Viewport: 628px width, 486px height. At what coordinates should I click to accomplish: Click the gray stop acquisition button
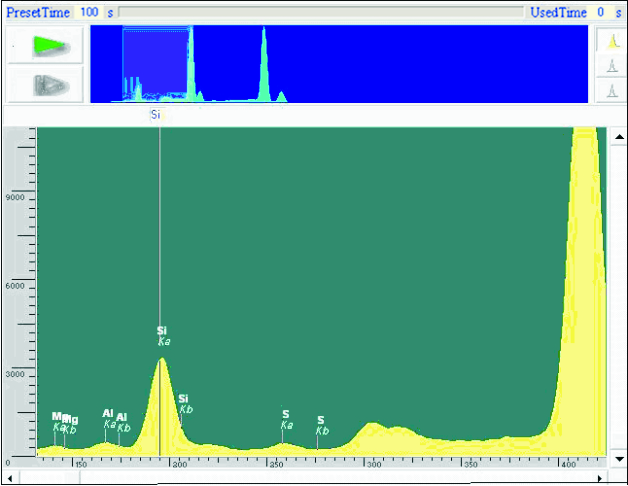pos(45,84)
